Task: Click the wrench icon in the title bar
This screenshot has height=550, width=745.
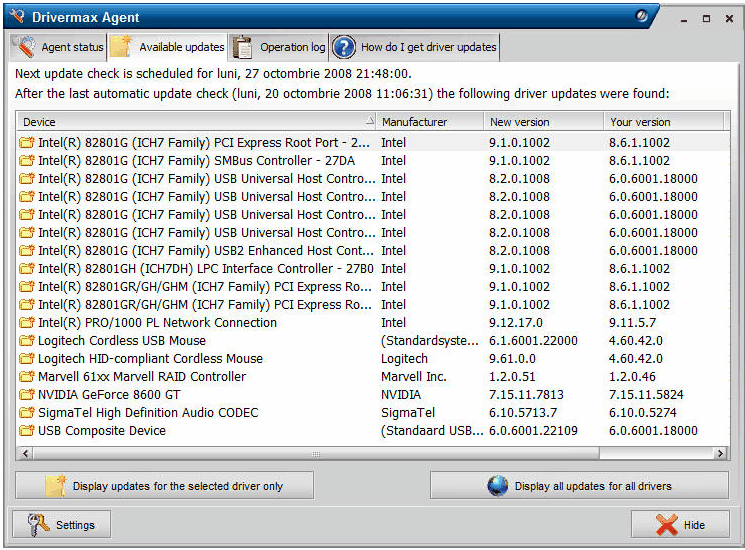Action: click(x=16, y=17)
